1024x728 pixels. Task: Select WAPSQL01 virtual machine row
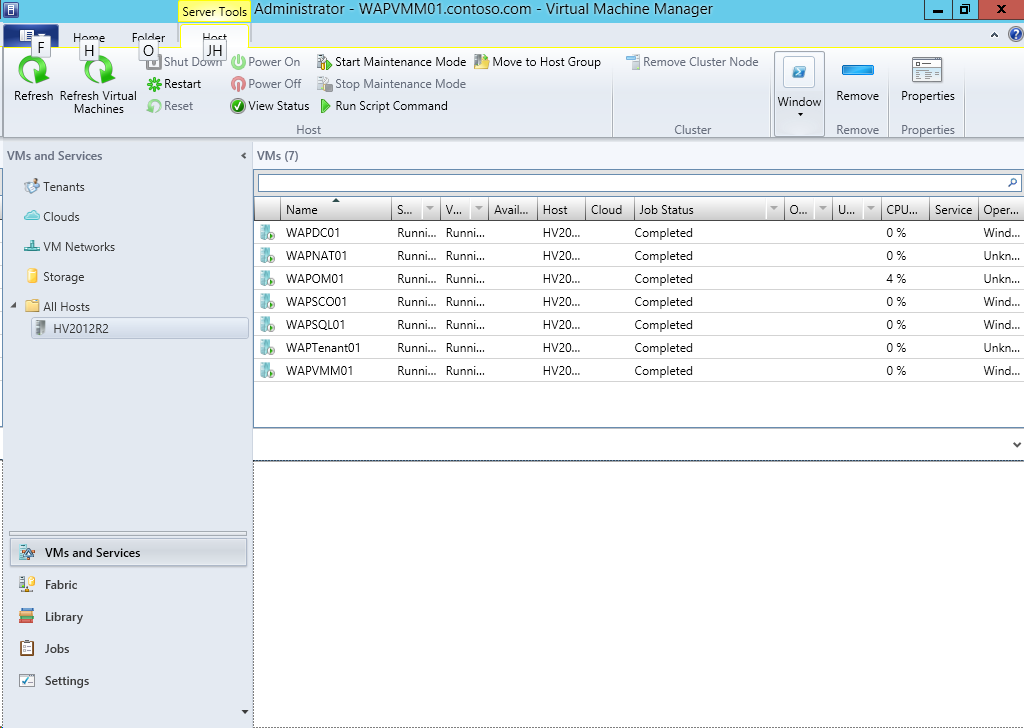pyautogui.click(x=639, y=324)
